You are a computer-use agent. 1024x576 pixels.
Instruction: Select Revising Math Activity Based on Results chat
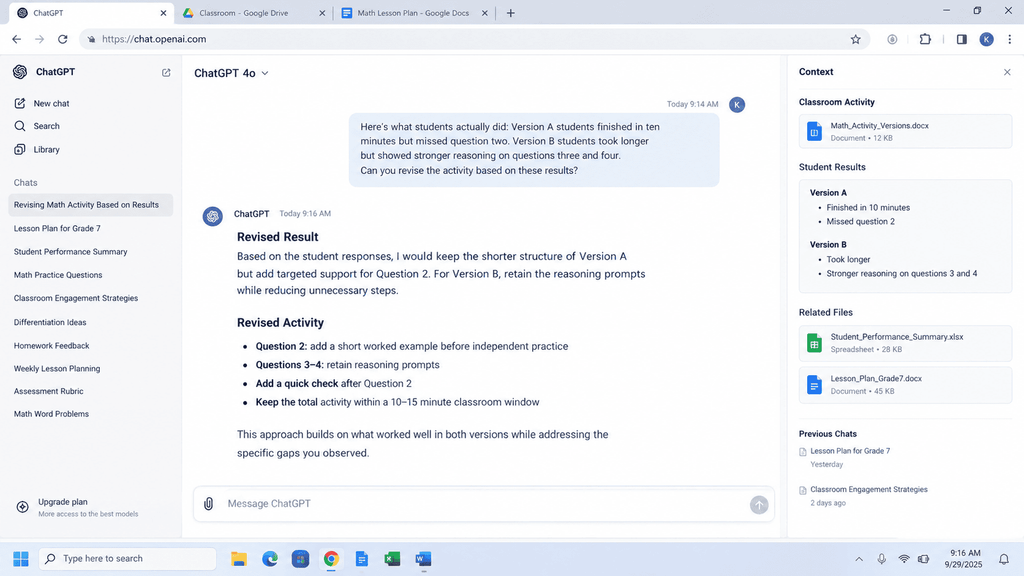(x=91, y=205)
